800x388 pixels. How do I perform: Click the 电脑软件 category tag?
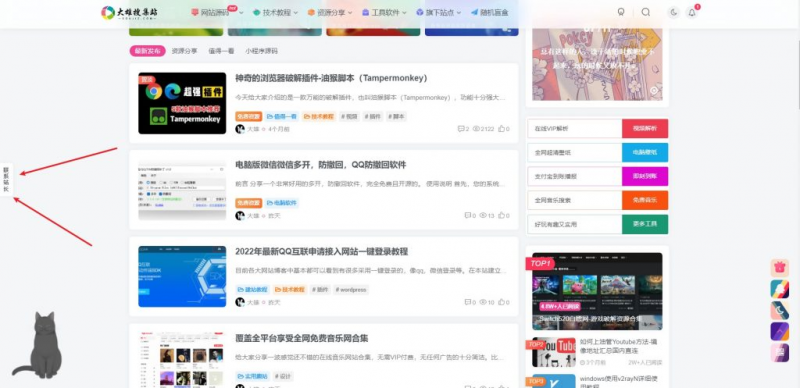coord(282,203)
